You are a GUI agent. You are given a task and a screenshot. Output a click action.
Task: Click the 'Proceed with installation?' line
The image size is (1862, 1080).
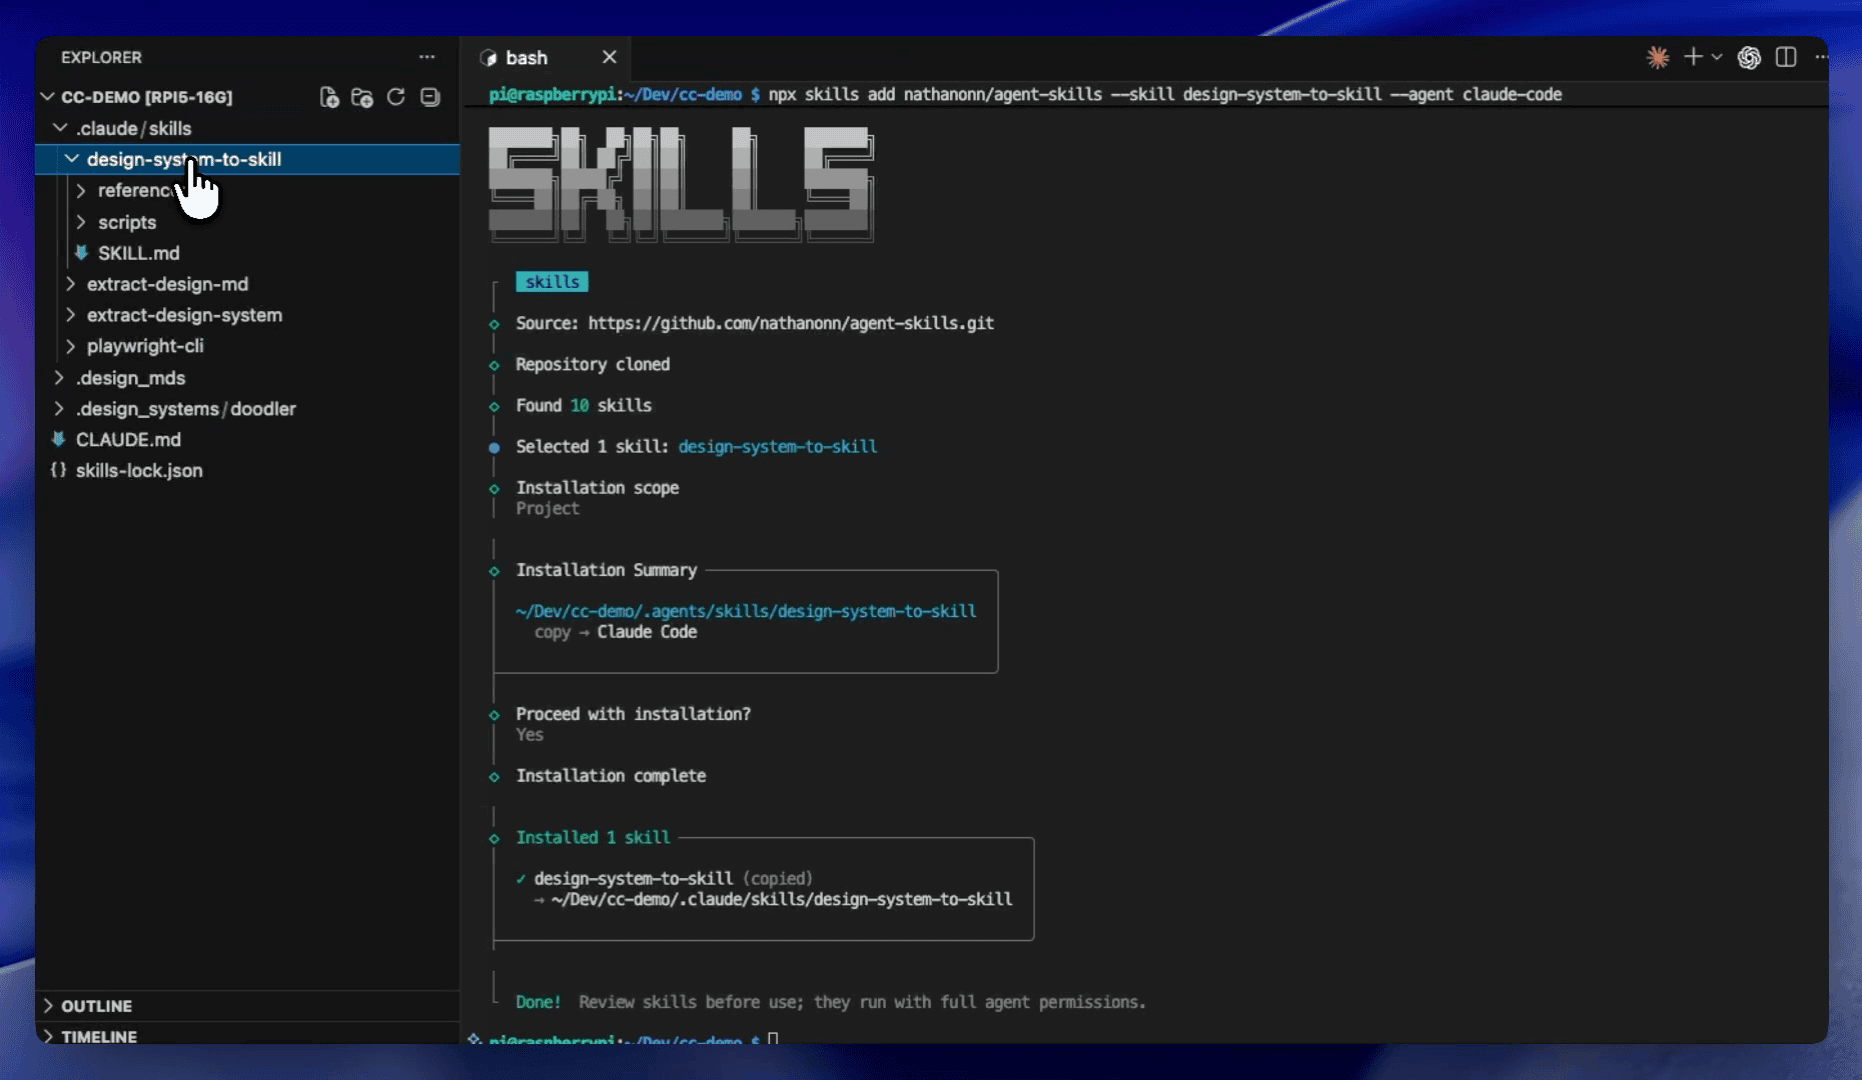pyautogui.click(x=633, y=714)
